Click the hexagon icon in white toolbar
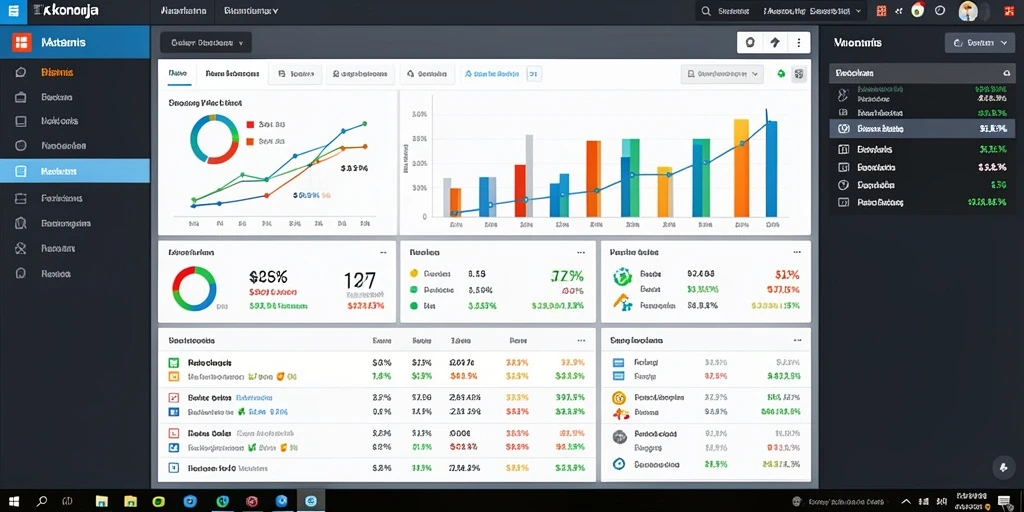 (750, 42)
